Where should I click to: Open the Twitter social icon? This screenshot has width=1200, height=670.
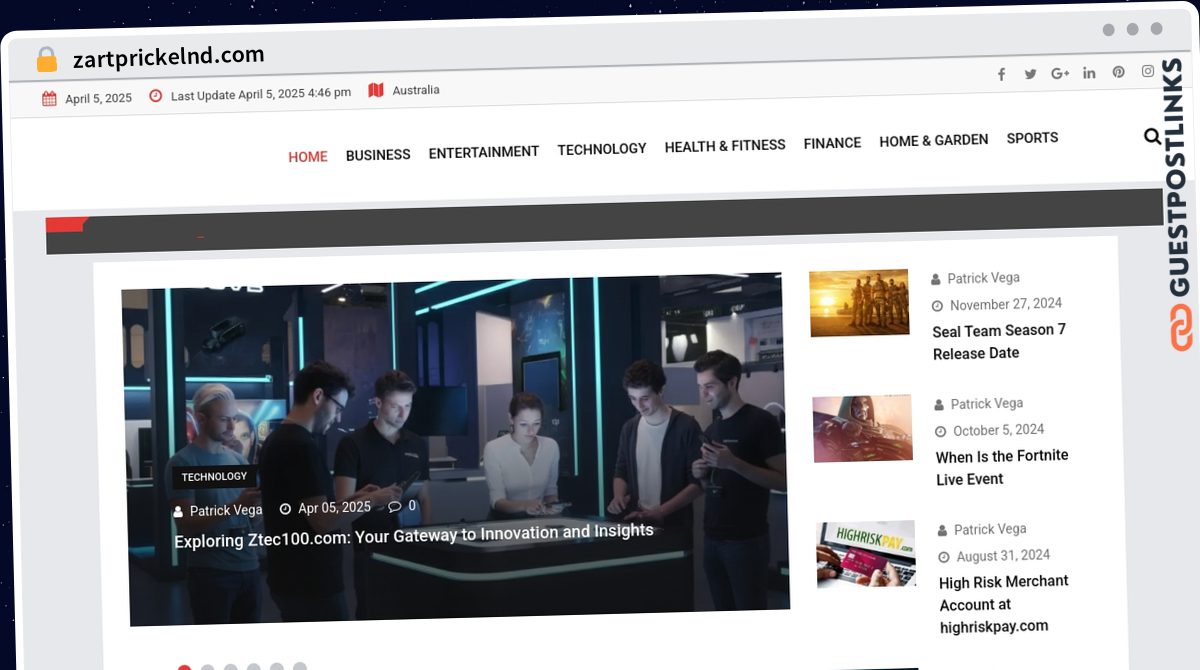click(1030, 74)
